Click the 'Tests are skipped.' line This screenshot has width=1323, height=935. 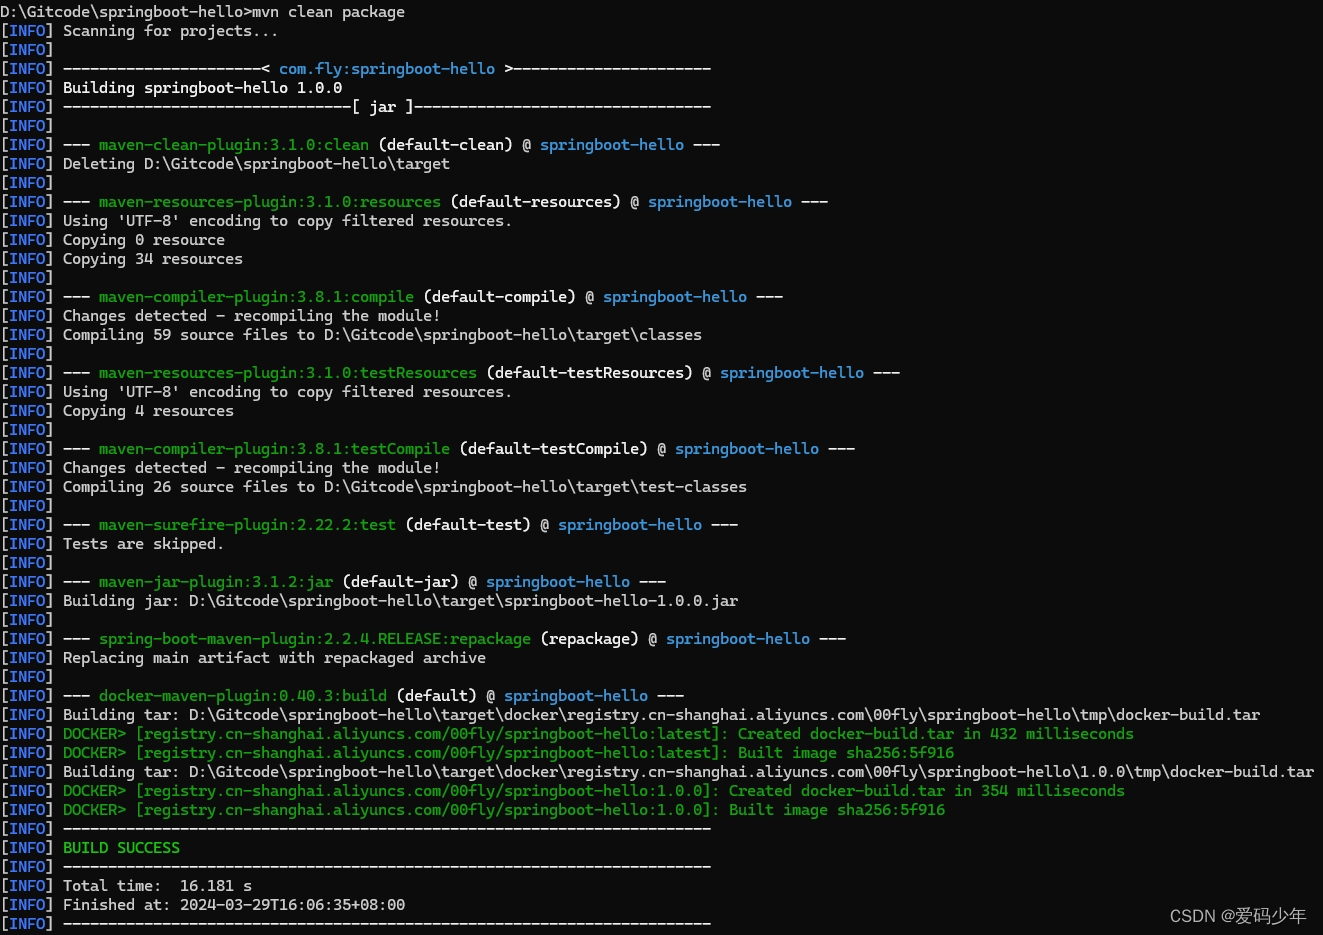[143, 544]
